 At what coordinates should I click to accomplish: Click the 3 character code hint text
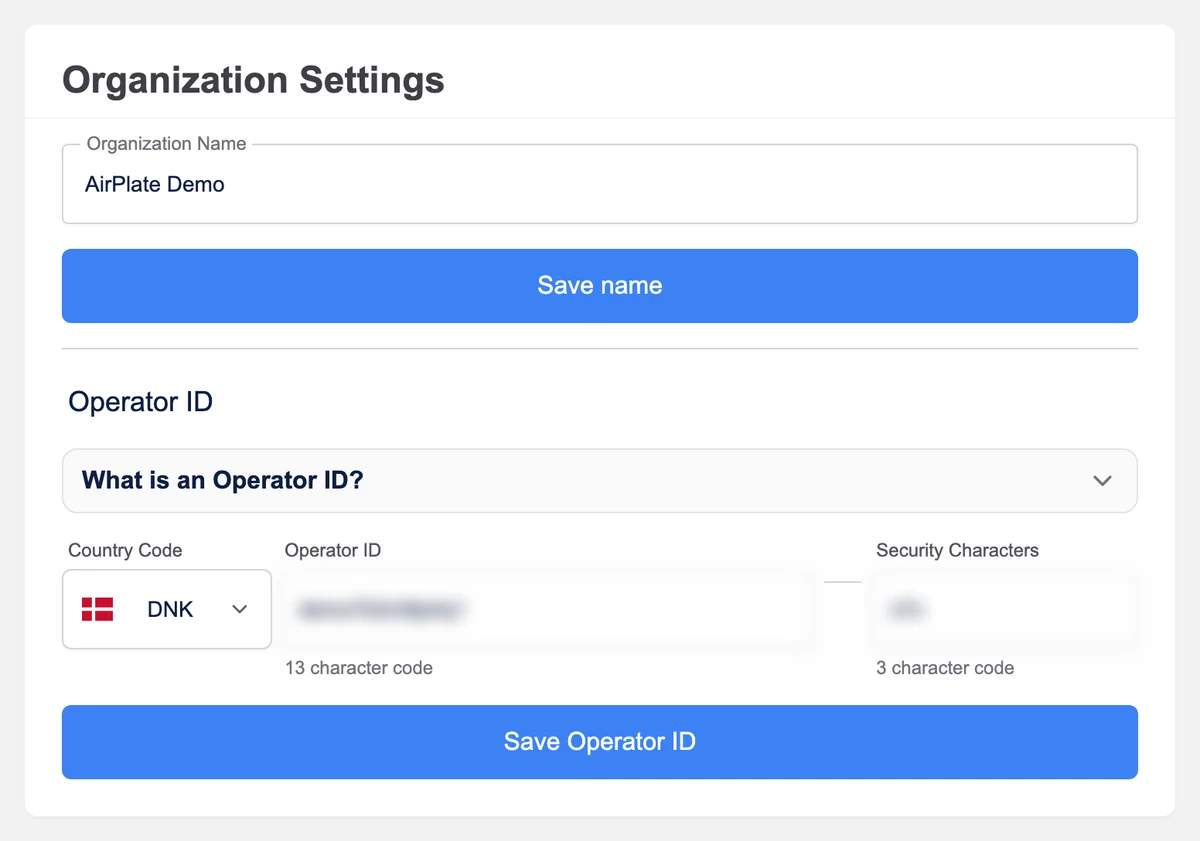pyautogui.click(x=945, y=668)
